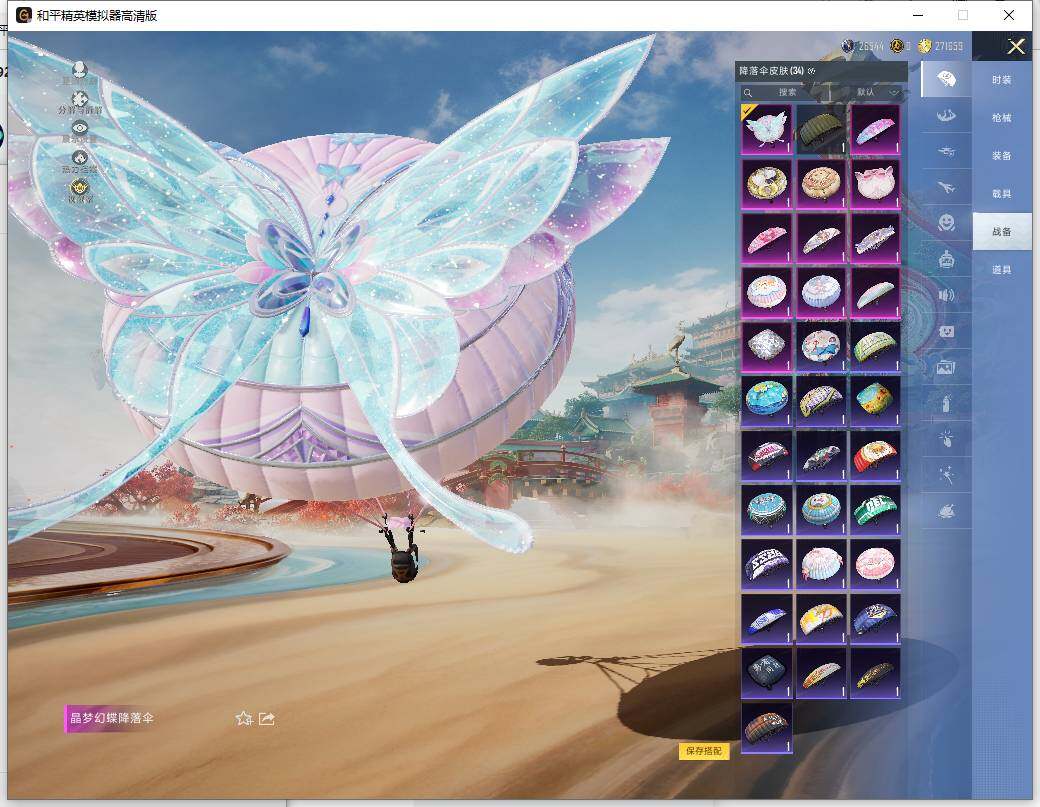
Task: Select the parachute skins category icon
Action: pos(945,78)
